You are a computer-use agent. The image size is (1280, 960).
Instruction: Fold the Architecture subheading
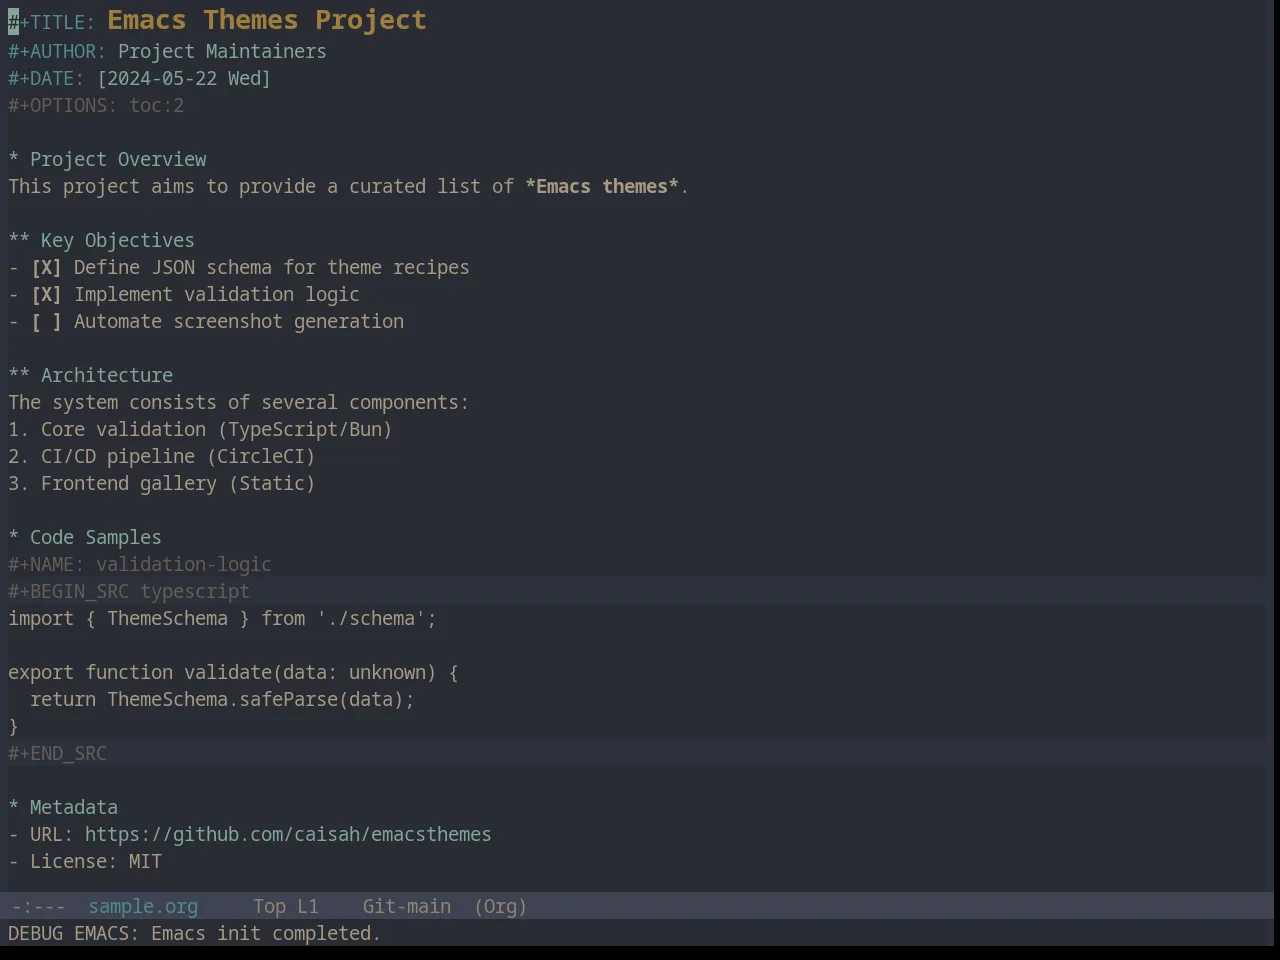[x=91, y=376]
